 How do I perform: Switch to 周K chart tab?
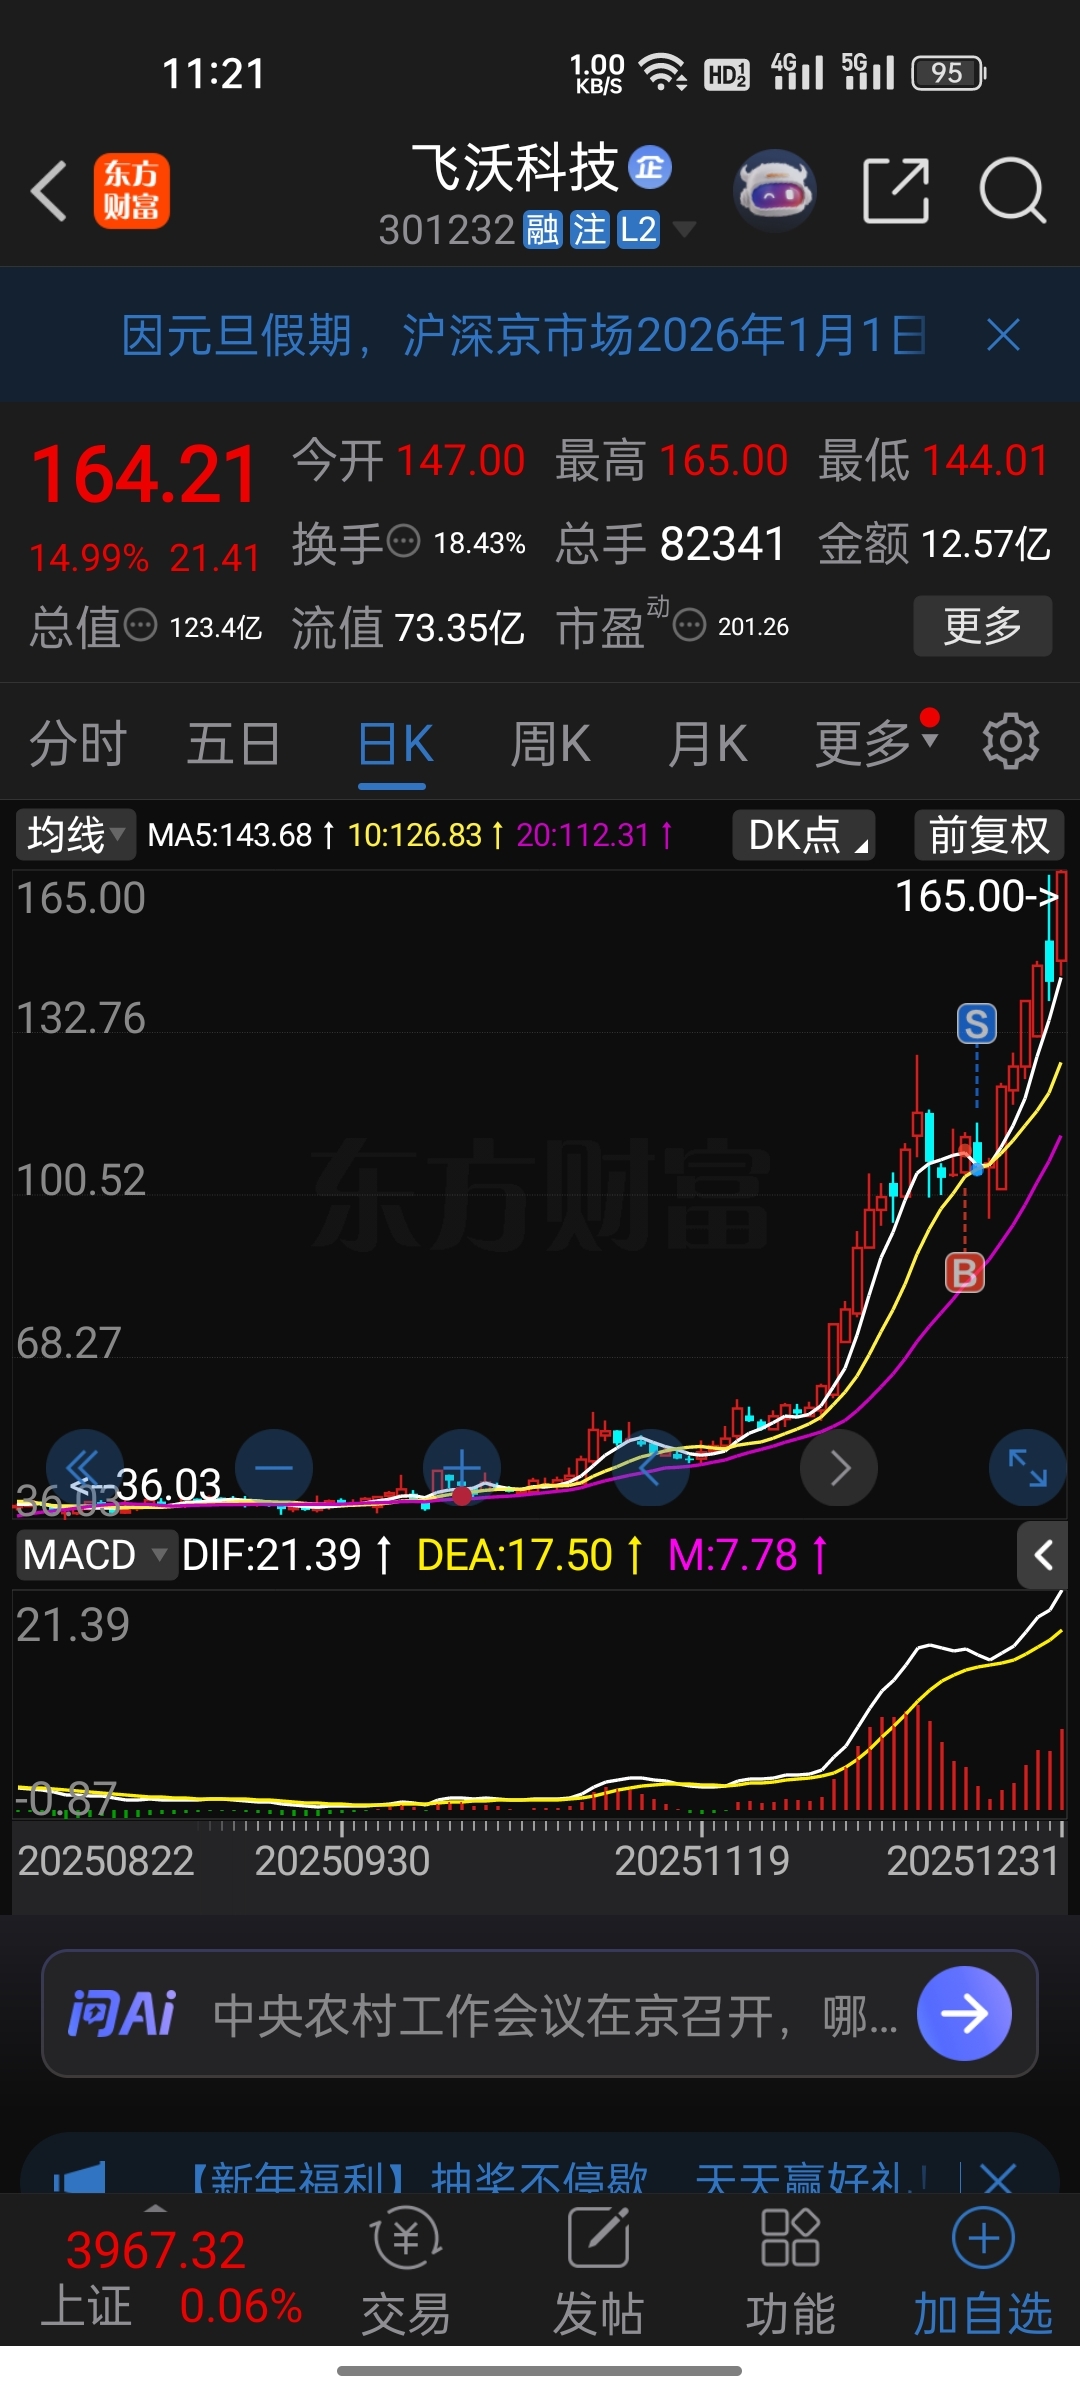550,744
